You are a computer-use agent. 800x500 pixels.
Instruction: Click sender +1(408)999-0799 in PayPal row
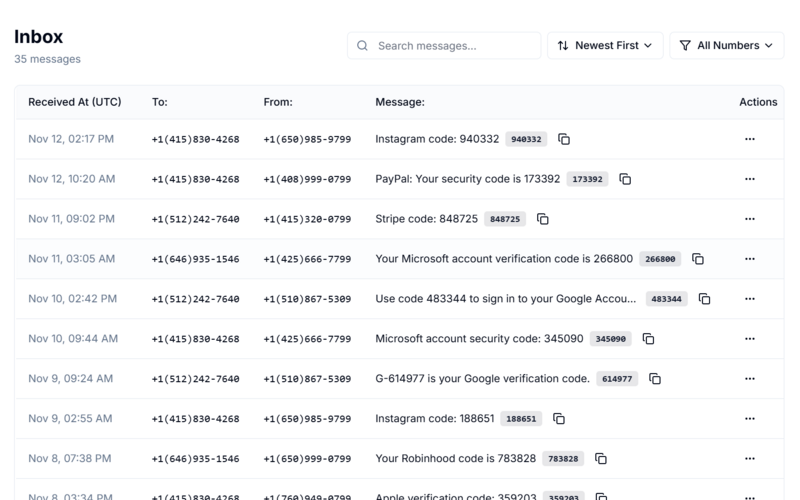tap(307, 179)
